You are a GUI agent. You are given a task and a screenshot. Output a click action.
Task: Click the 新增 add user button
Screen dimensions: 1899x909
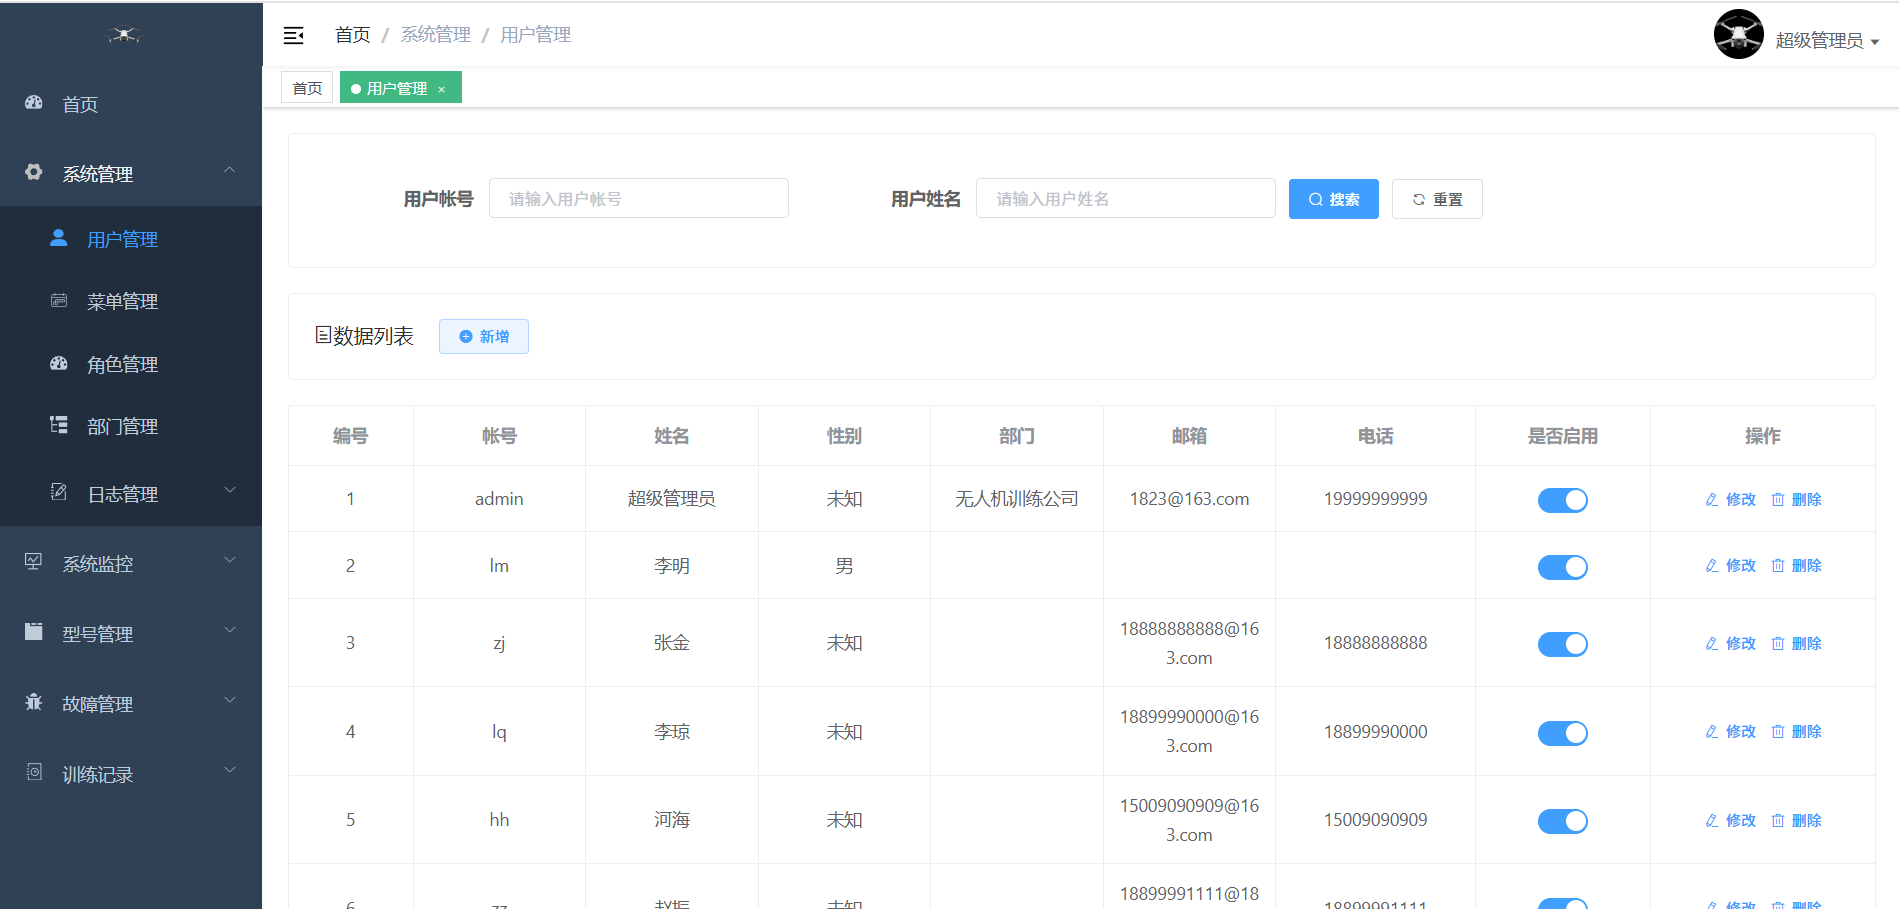point(484,337)
